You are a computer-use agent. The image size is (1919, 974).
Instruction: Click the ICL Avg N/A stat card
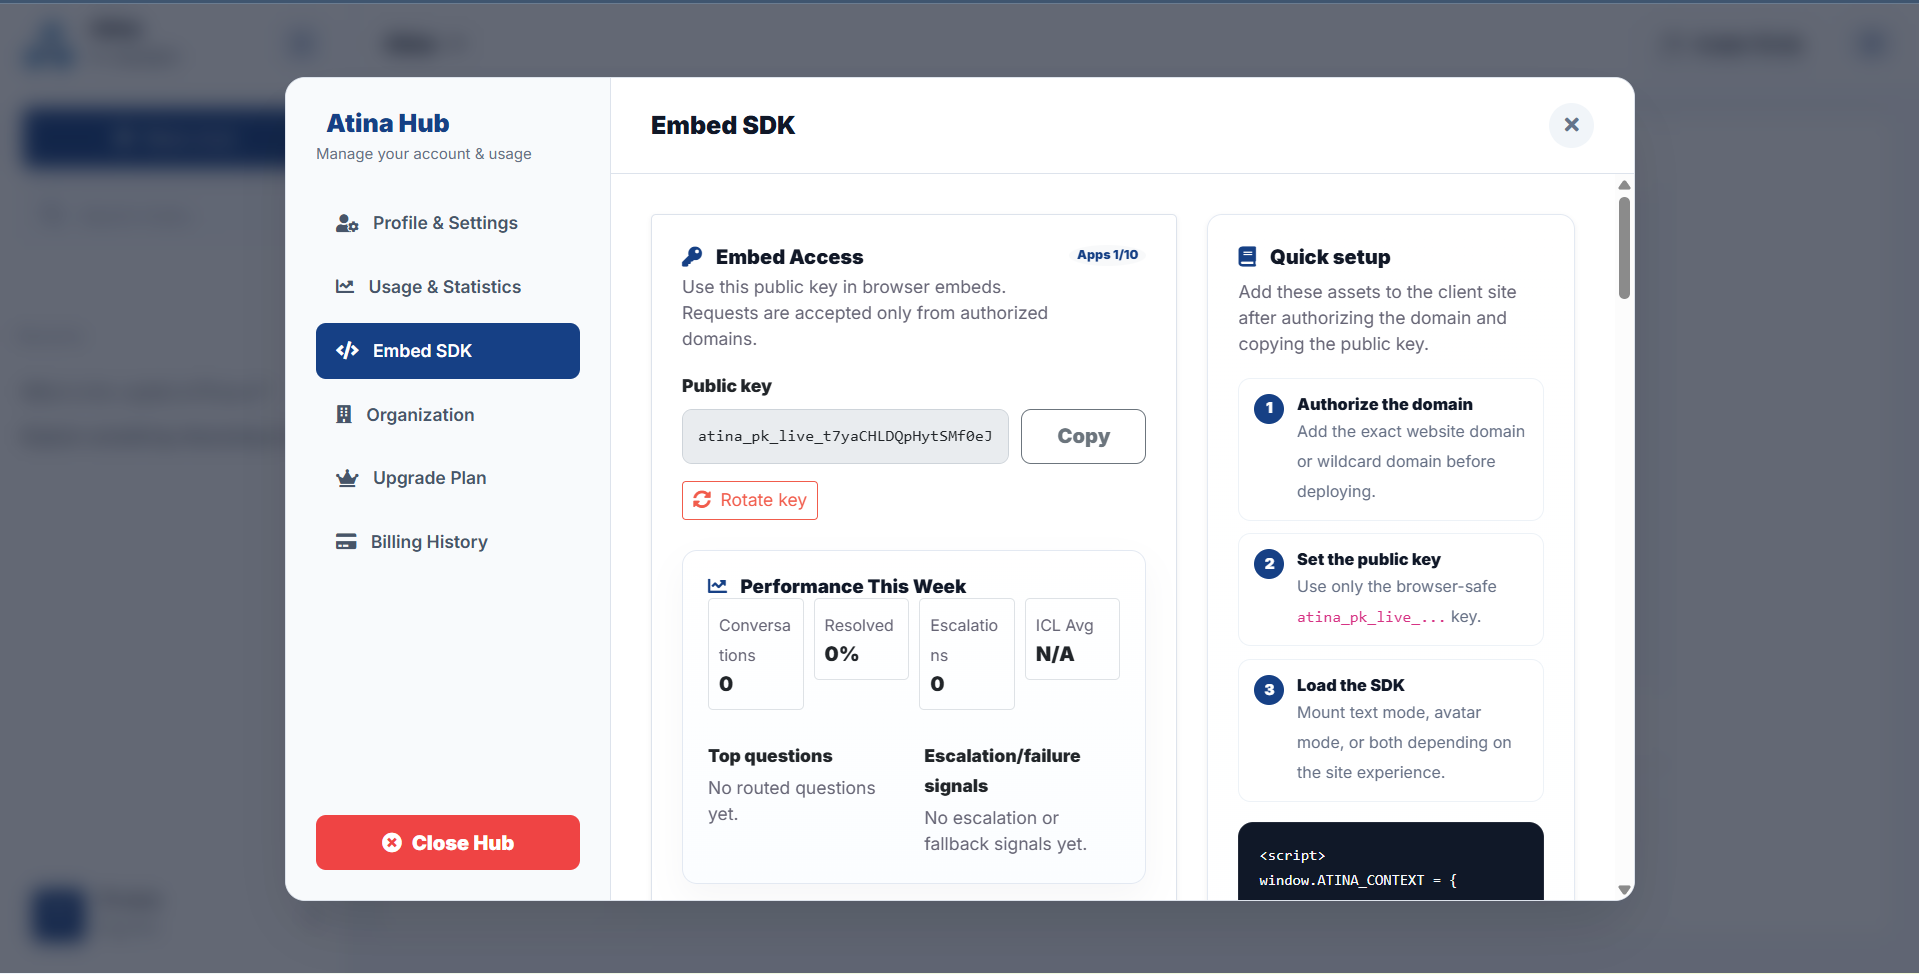pos(1072,639)
